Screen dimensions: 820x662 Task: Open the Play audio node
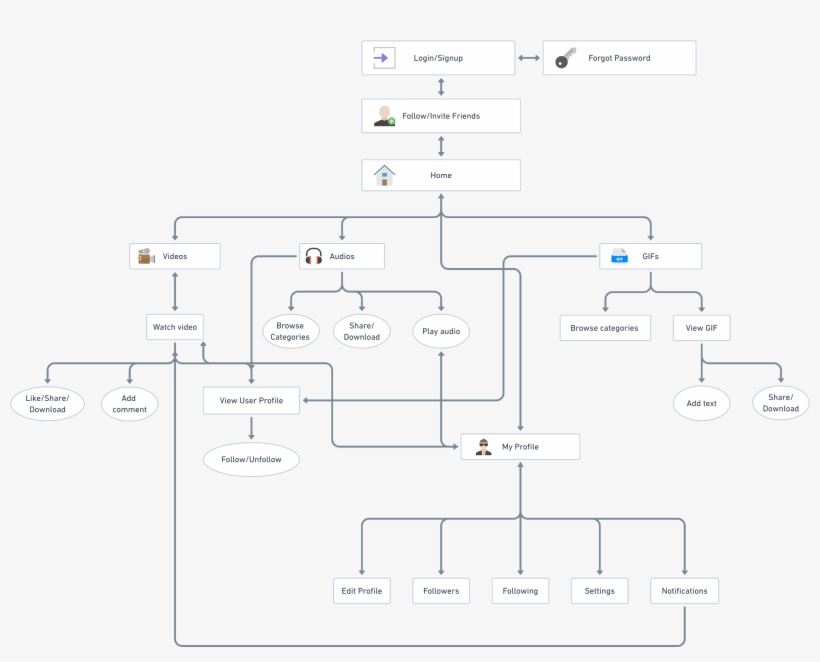440,330
